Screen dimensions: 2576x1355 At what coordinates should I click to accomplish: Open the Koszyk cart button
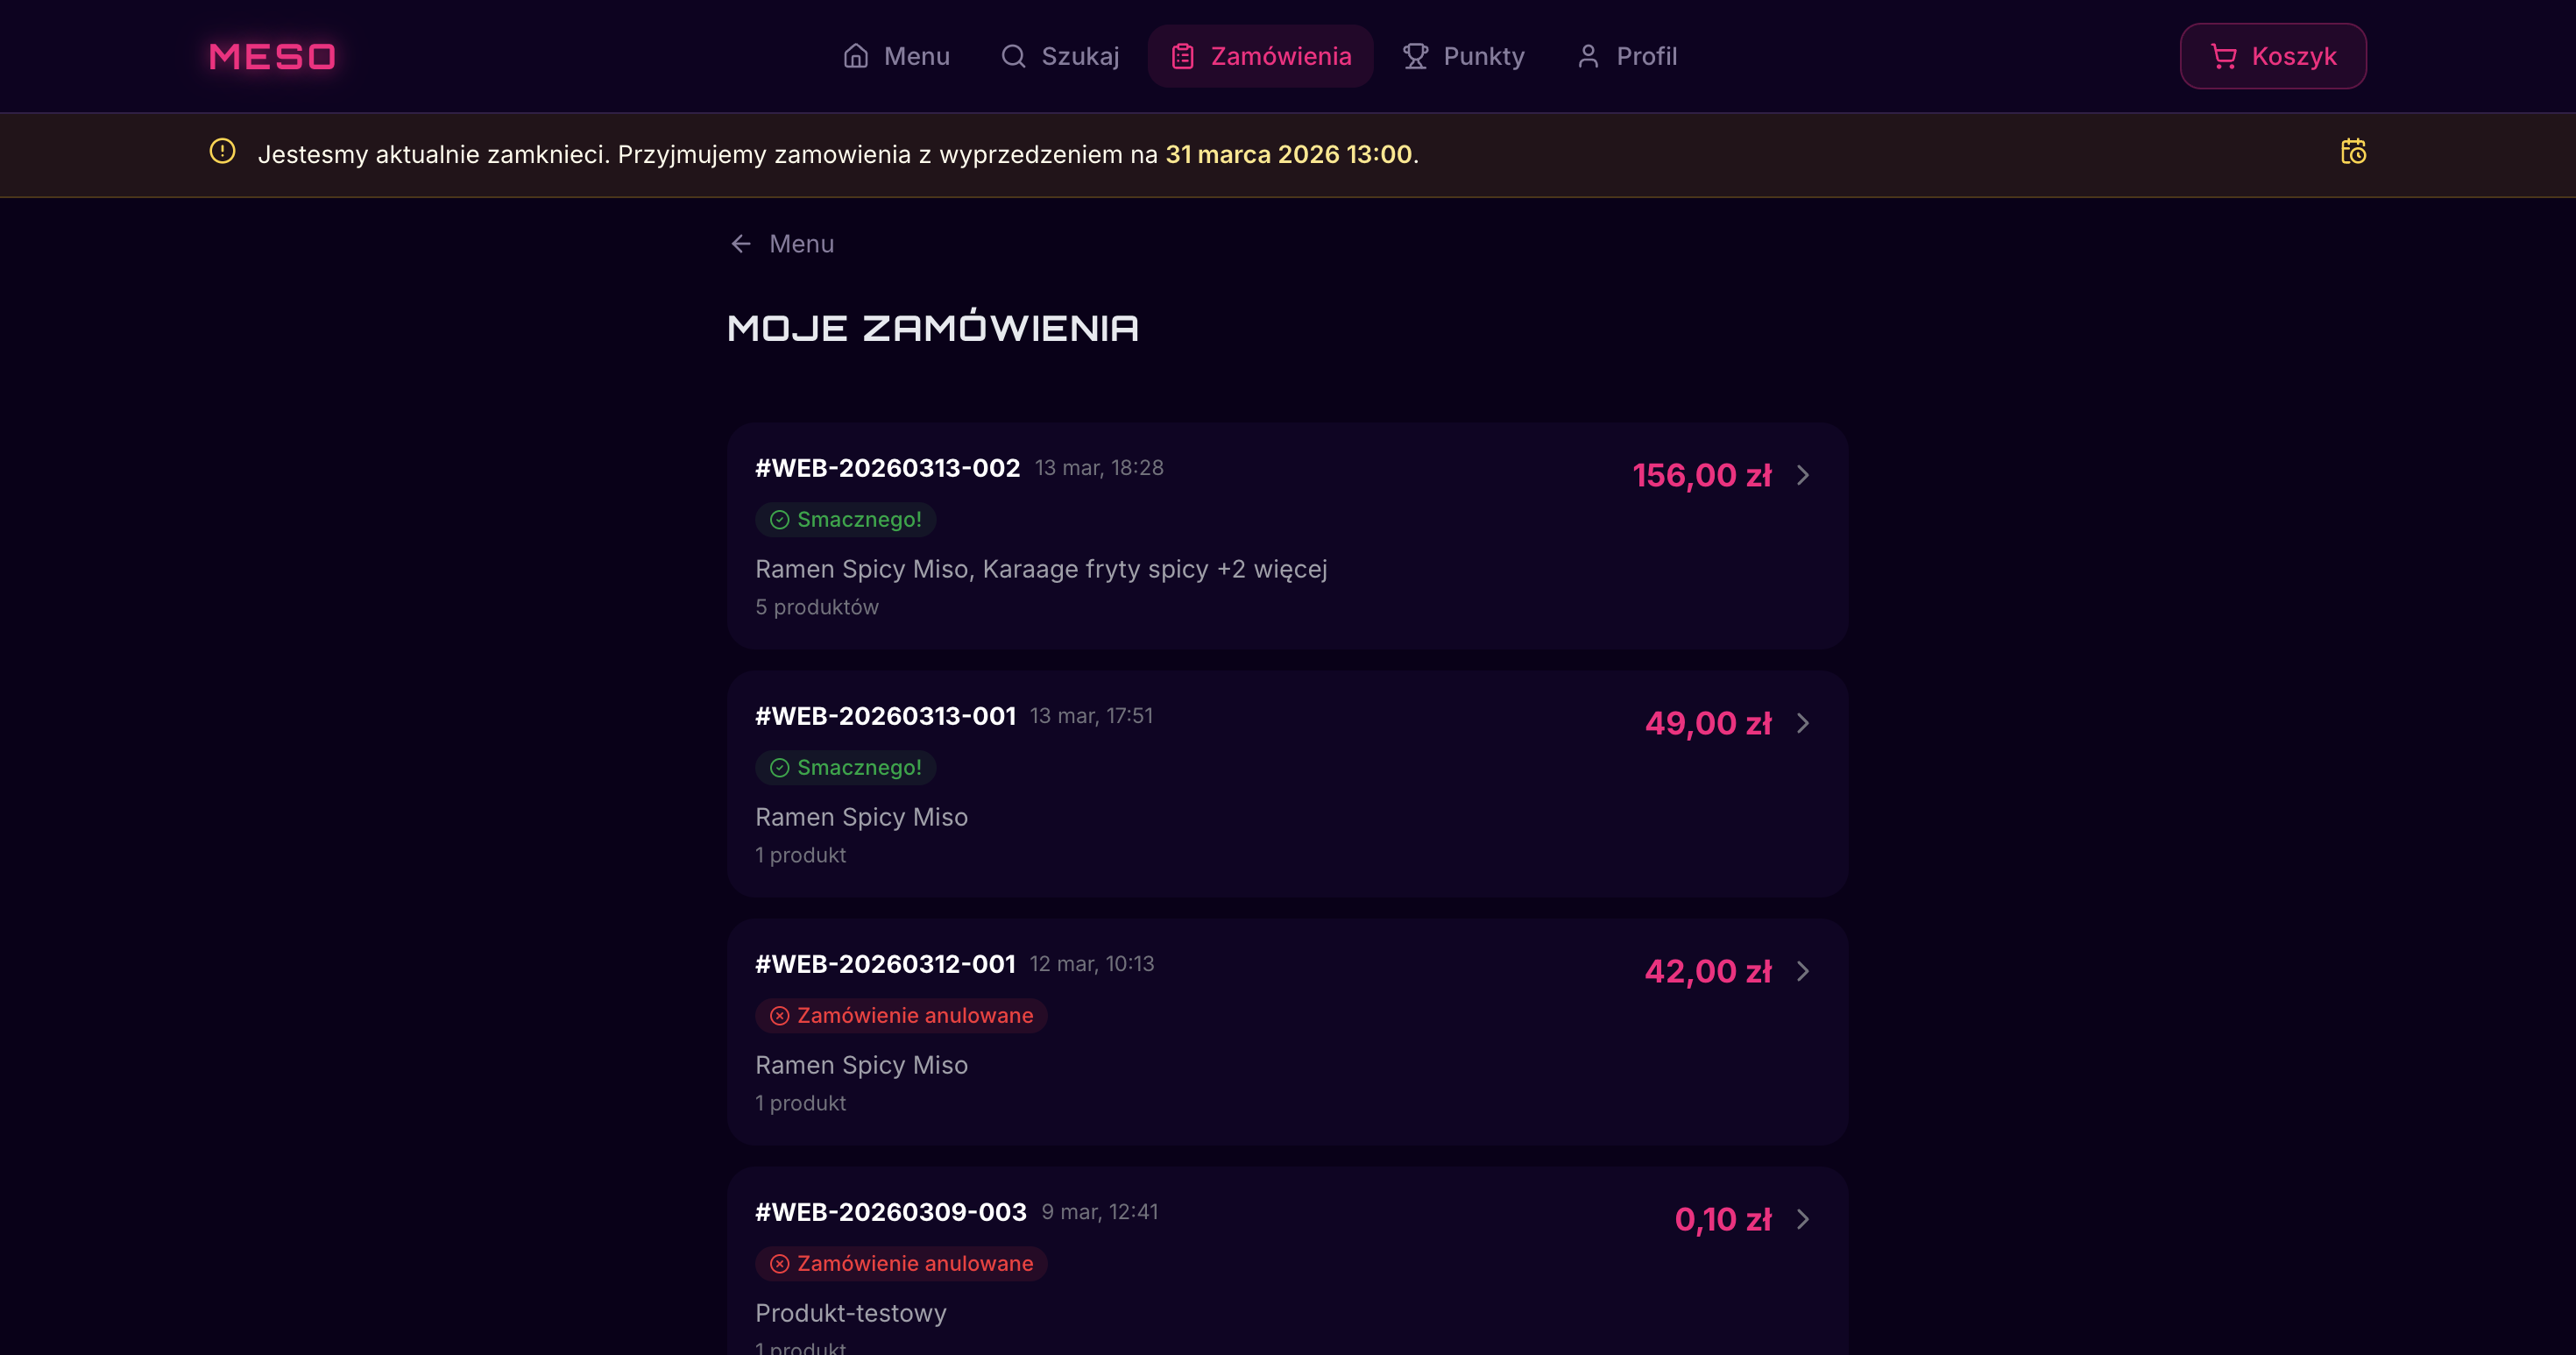2272,56
